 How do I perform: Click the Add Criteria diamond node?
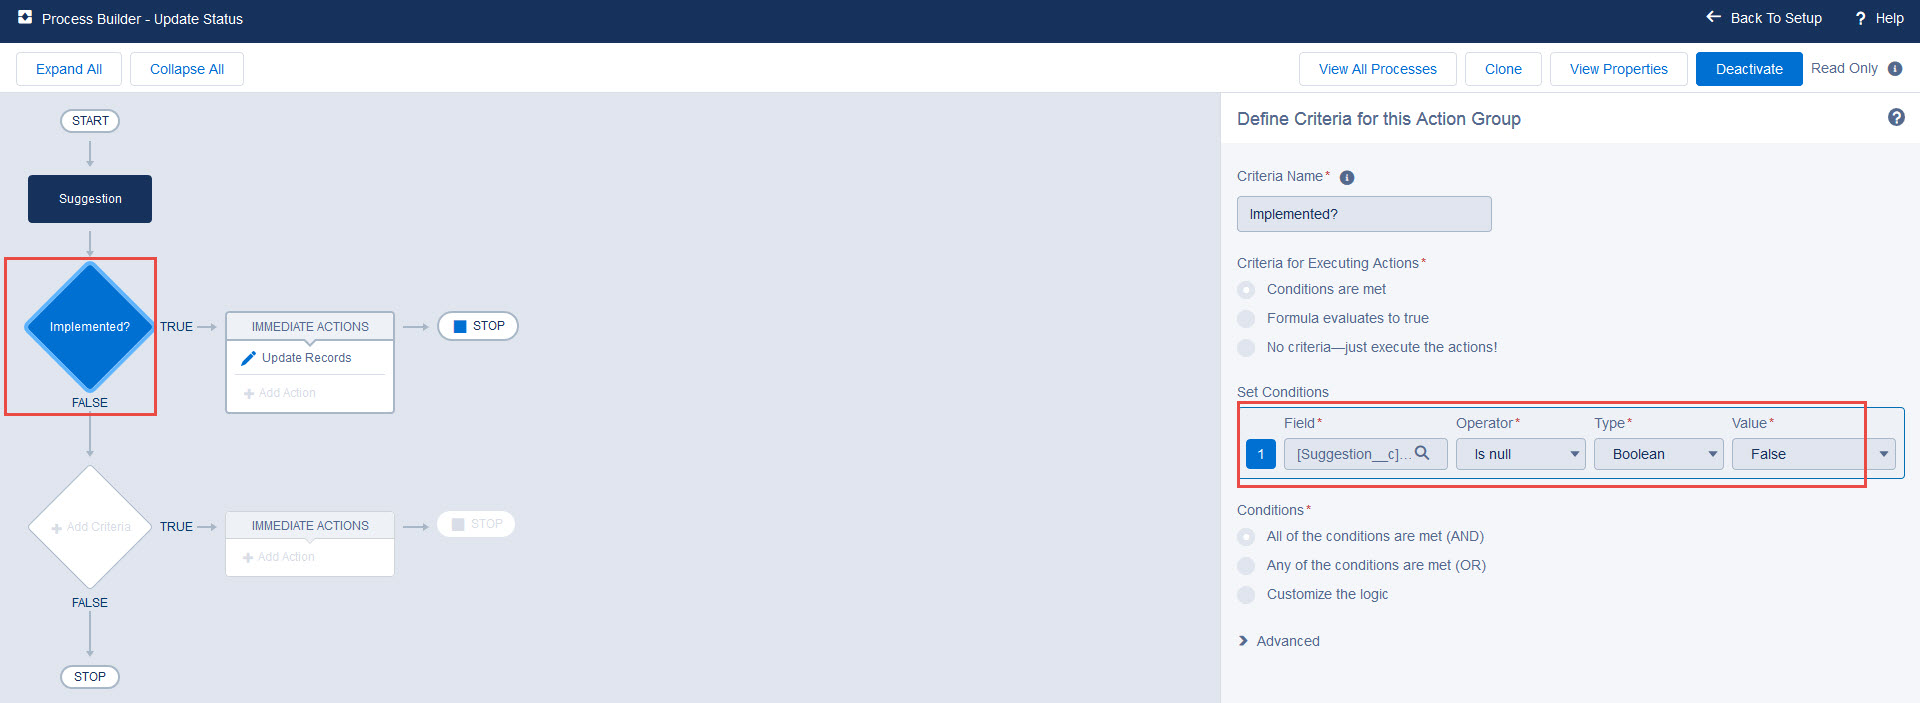point(90,527)
